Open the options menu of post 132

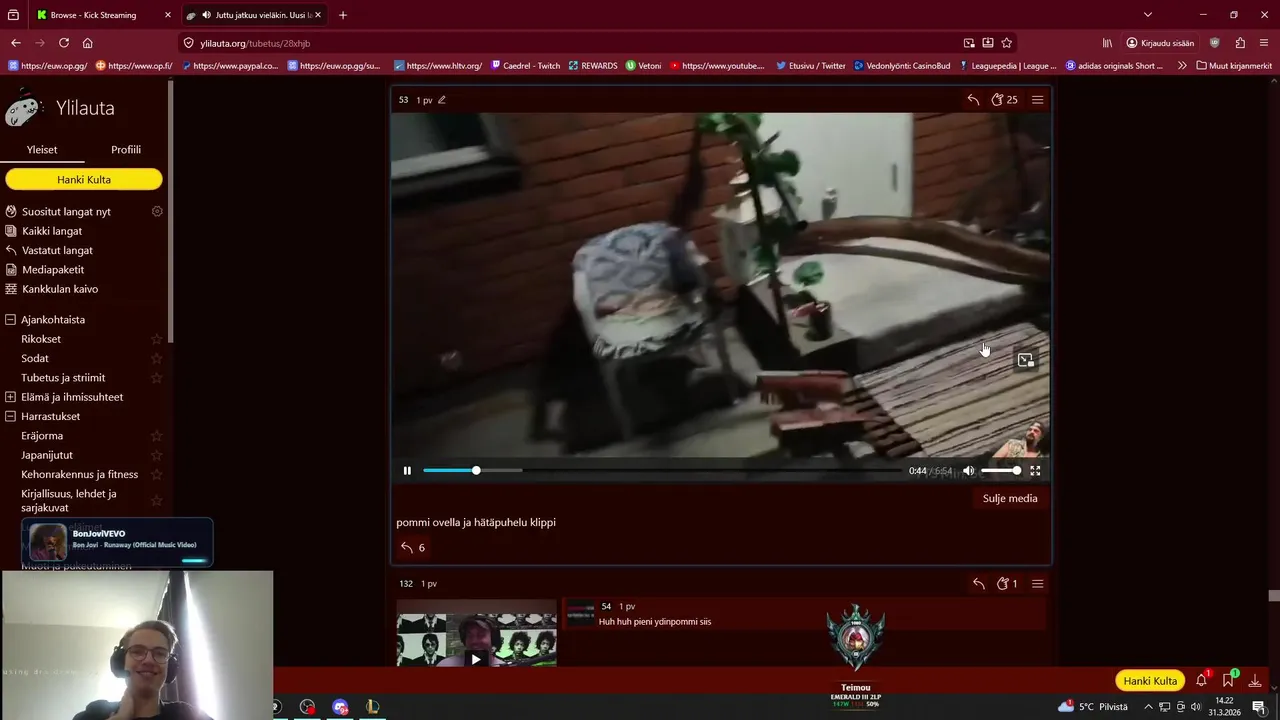coord(1037,584)
